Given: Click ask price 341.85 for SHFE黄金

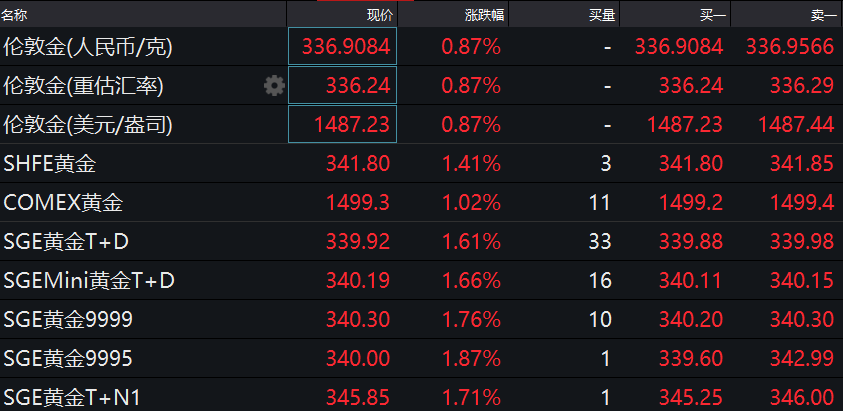Looking at the screenshot, I should [802, 164].
